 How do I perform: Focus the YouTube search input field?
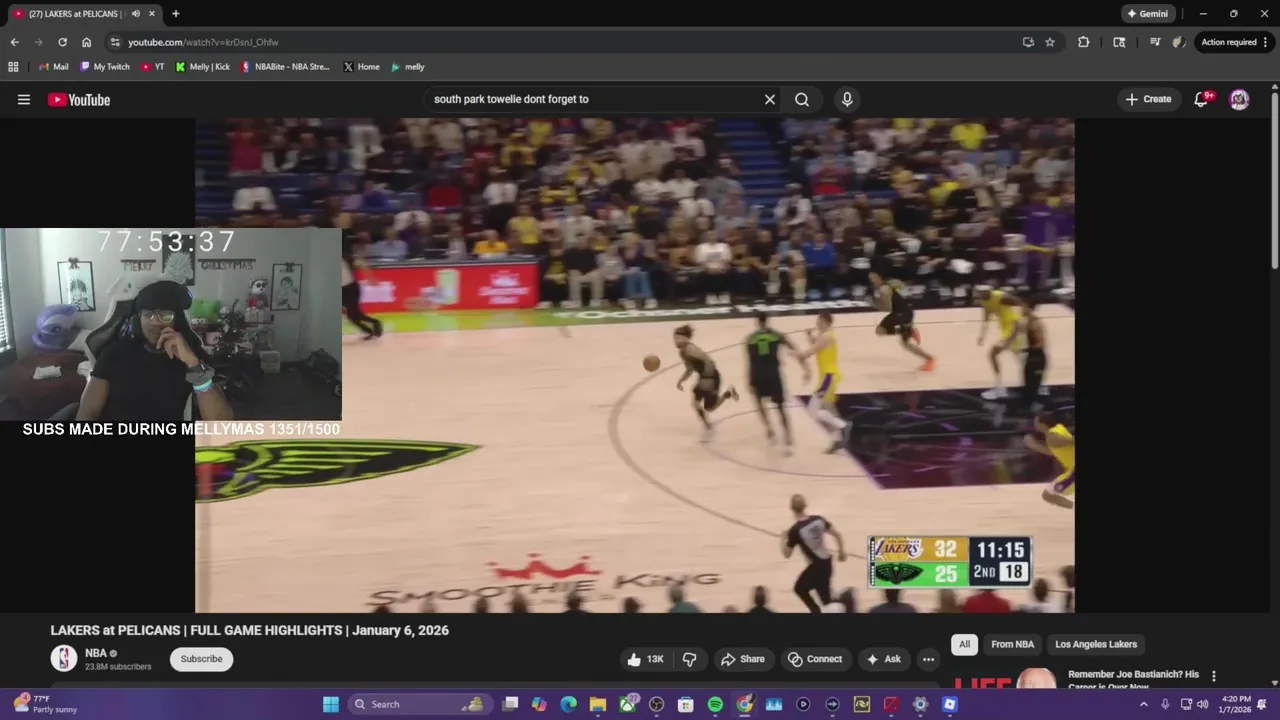(595, 99)
